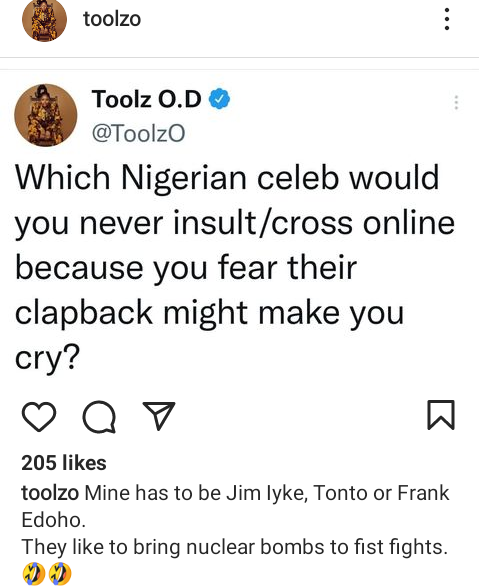Tap the toolzo username in post header

112,19
